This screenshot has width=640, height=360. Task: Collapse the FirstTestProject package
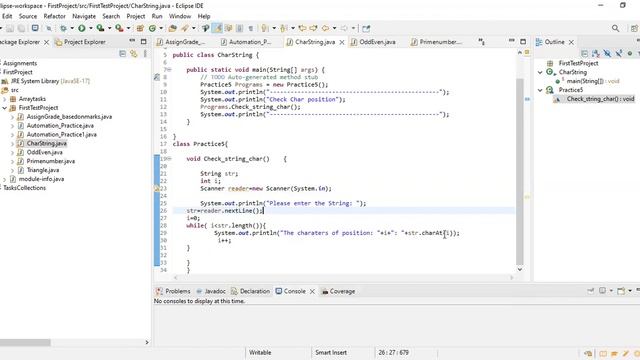click(4, 108)
